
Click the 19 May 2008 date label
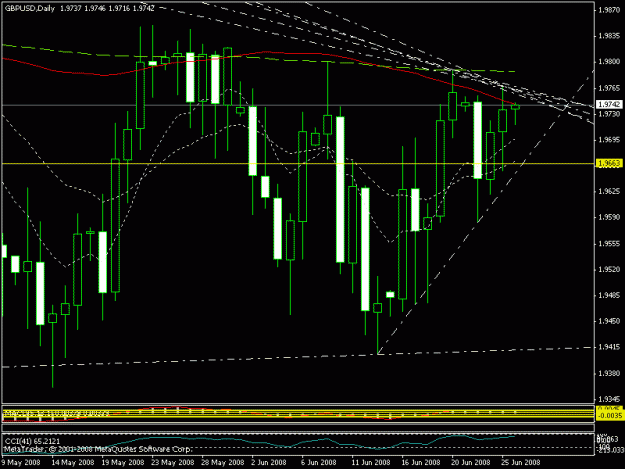(123, 462)
